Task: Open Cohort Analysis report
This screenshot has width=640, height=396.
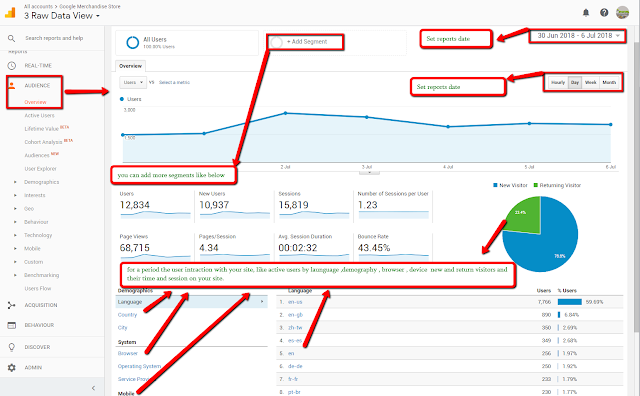Action: (x=43, y=142)
